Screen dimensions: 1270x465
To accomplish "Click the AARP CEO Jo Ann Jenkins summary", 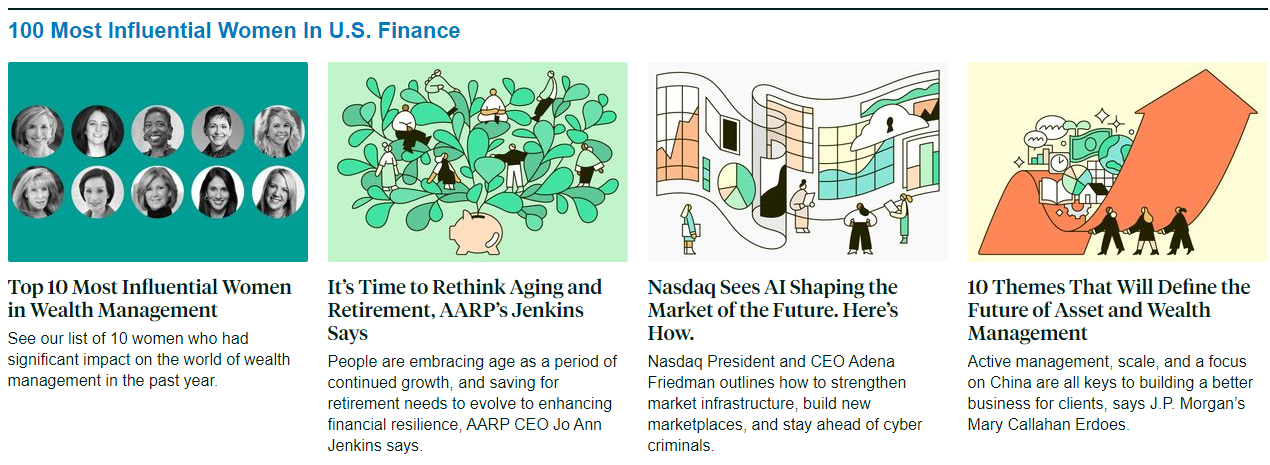I will point(473,403).
